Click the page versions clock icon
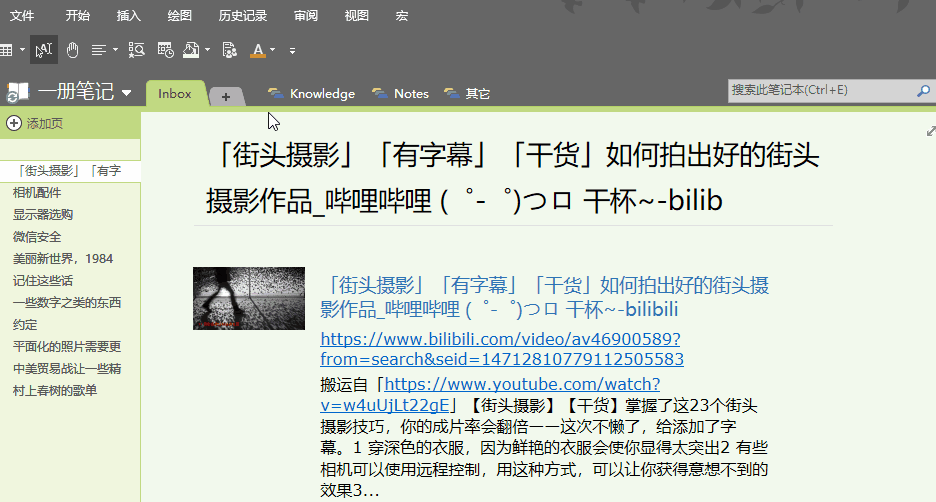 [165, 50]
